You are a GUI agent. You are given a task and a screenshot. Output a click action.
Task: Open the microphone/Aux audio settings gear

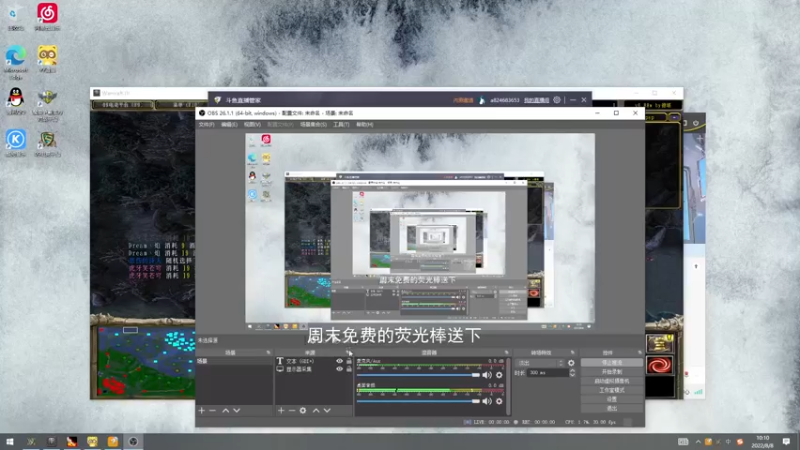(499, 375)
